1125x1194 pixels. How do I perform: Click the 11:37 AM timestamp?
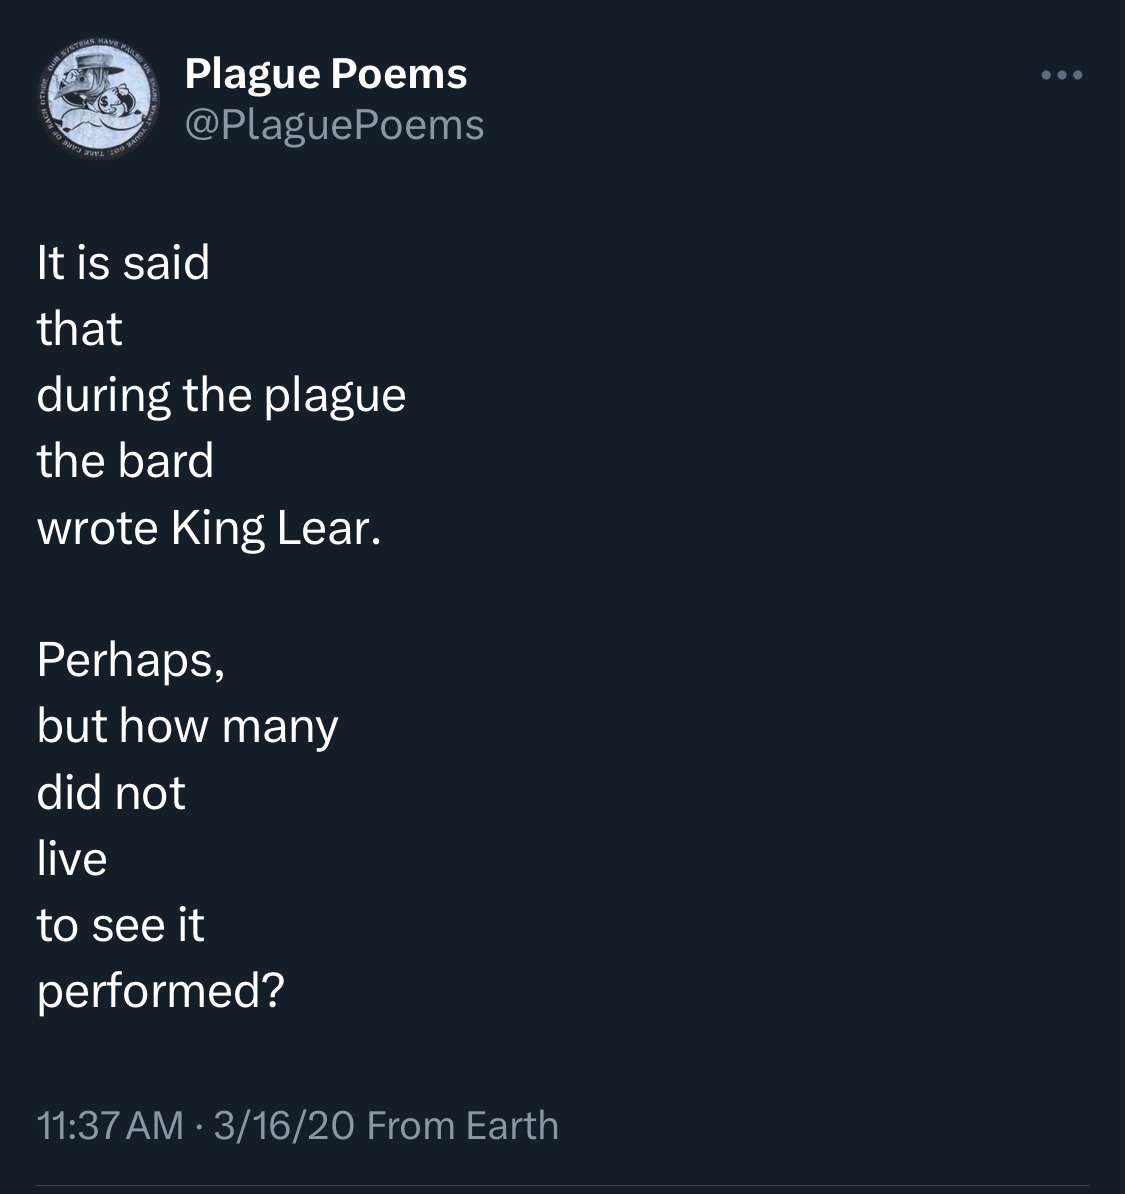(110, 1126)
